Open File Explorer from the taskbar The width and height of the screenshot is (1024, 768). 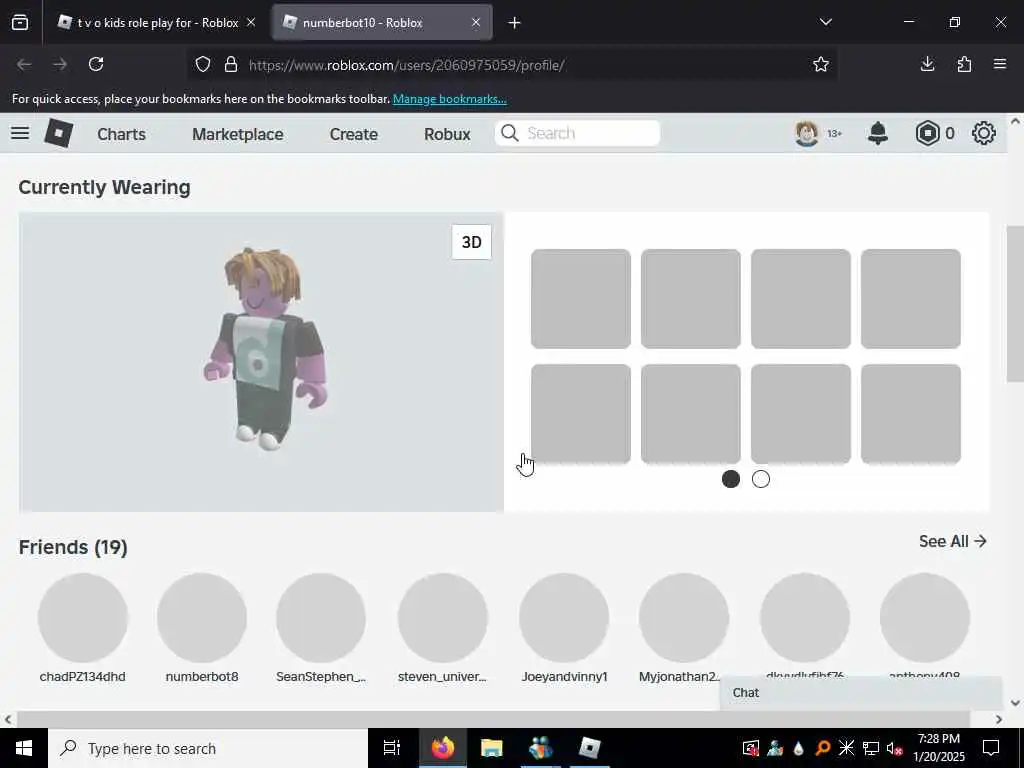tap(491, 748)
